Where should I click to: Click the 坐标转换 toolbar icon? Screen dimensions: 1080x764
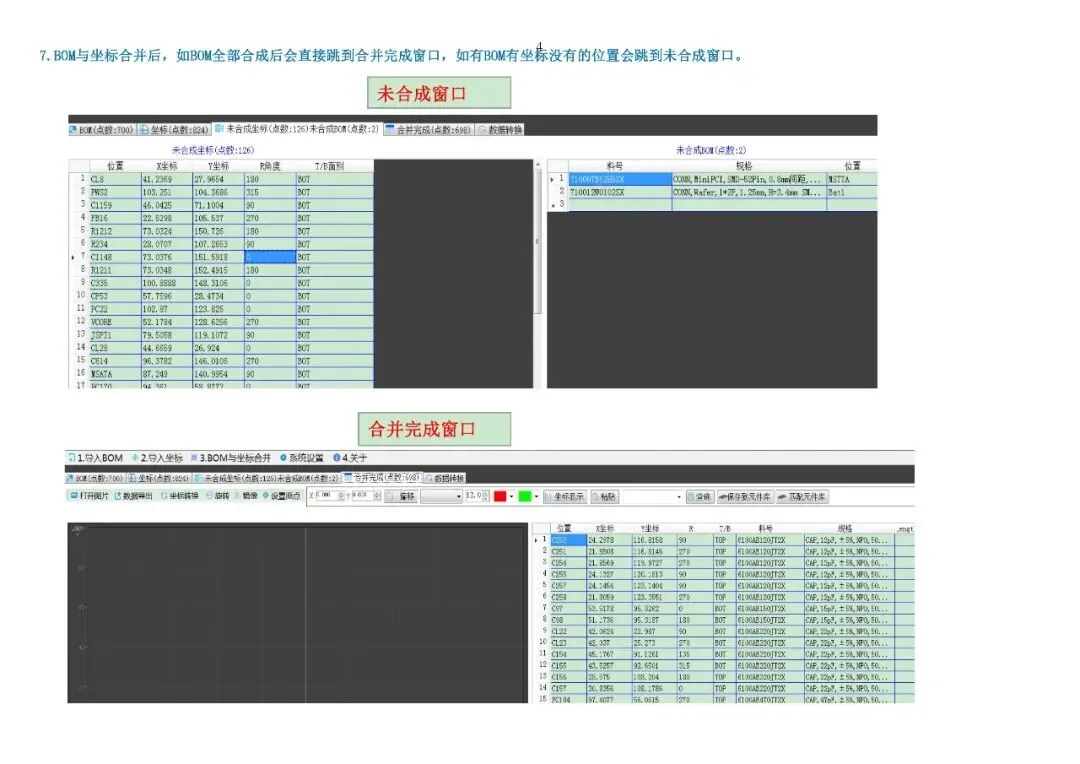180,496
